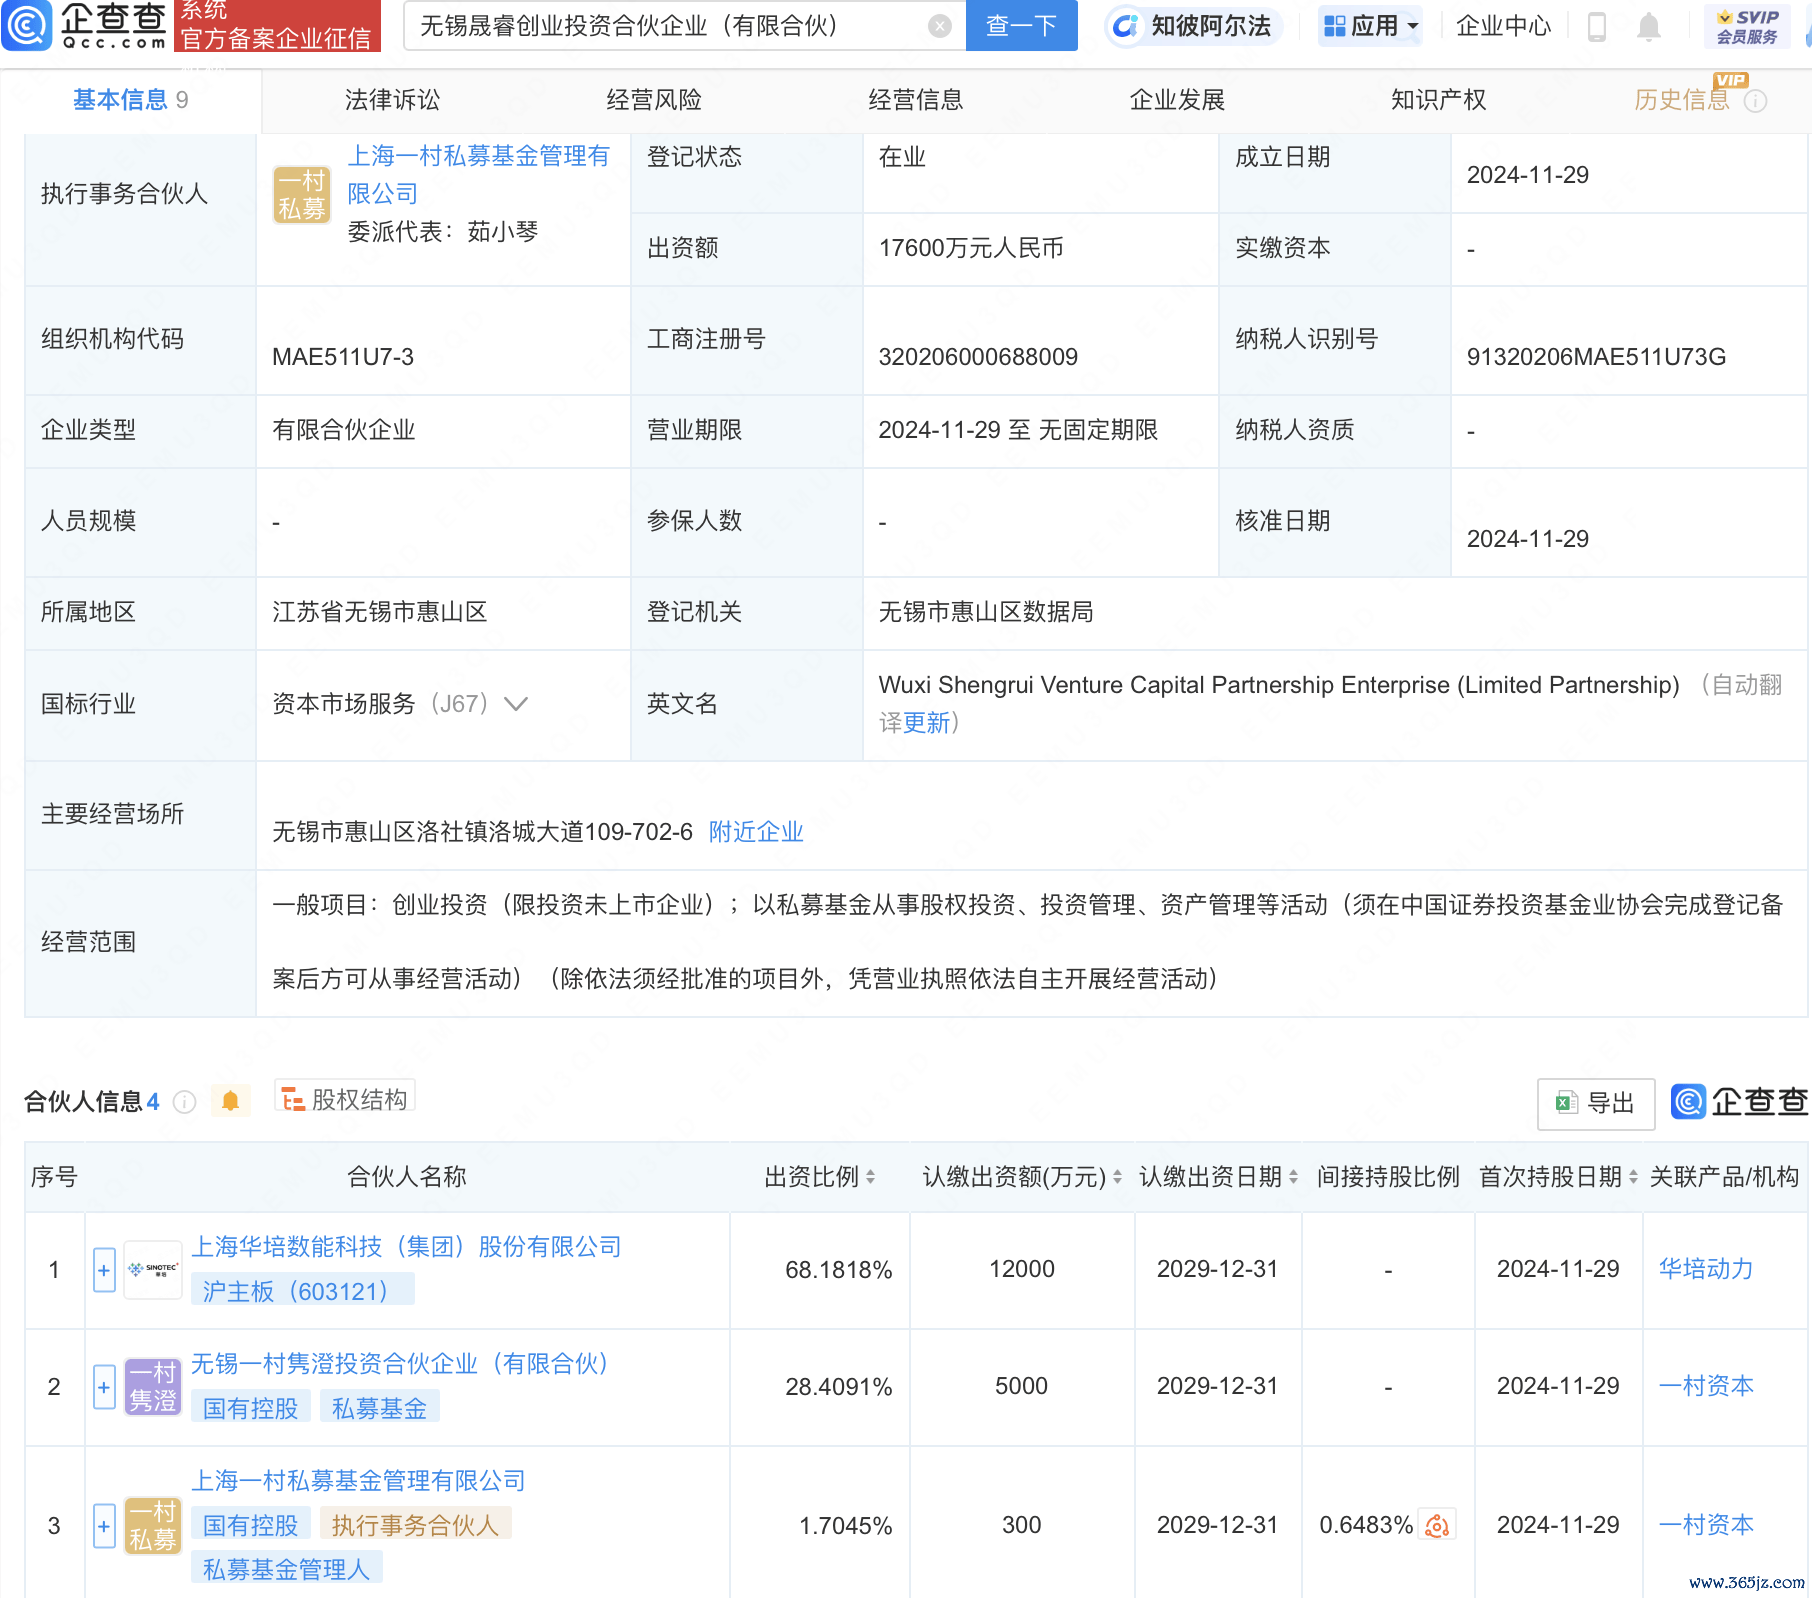Image resolution: width=1812 pixels, height=1598 pixels.
Task: Switch to the 知识产权 tab
Action: pos(1438,100)
